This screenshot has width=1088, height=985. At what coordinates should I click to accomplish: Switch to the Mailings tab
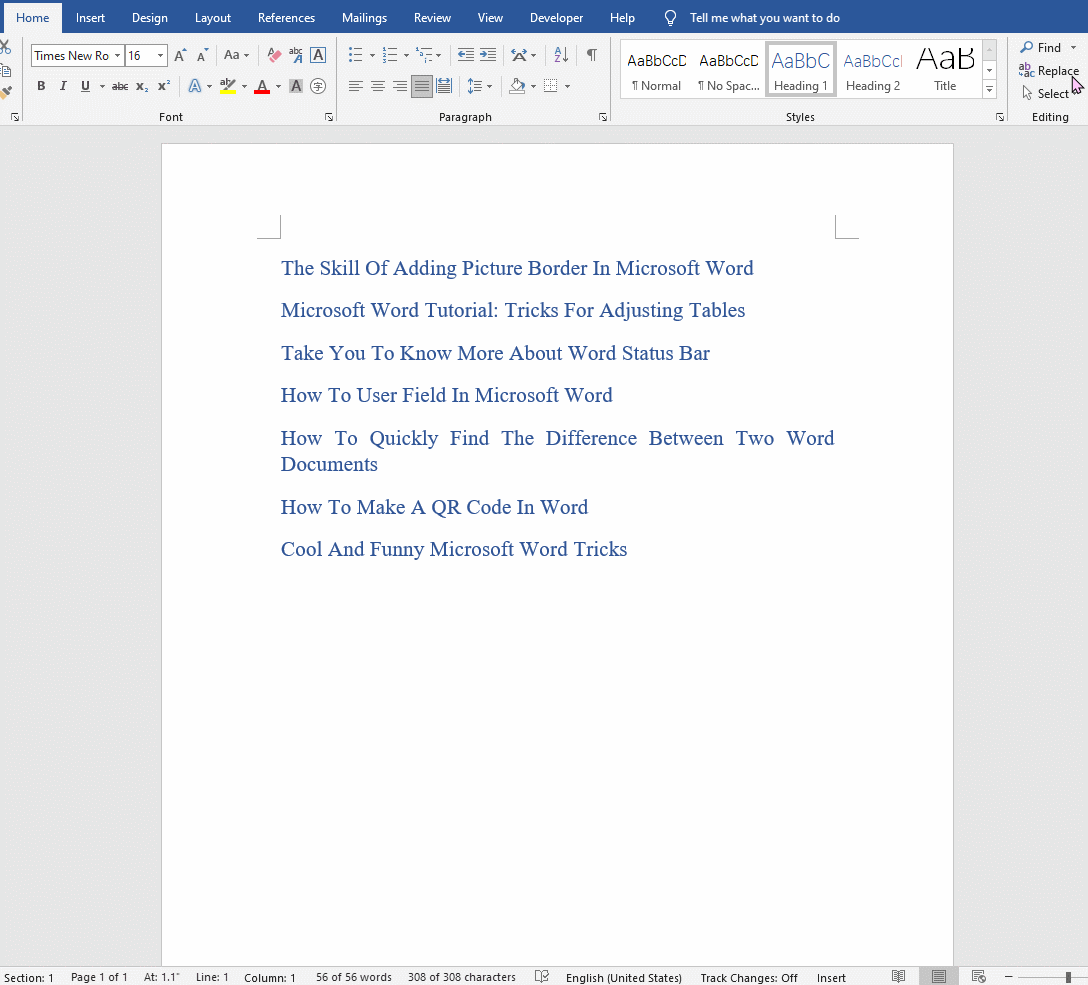tap(364, 17)
